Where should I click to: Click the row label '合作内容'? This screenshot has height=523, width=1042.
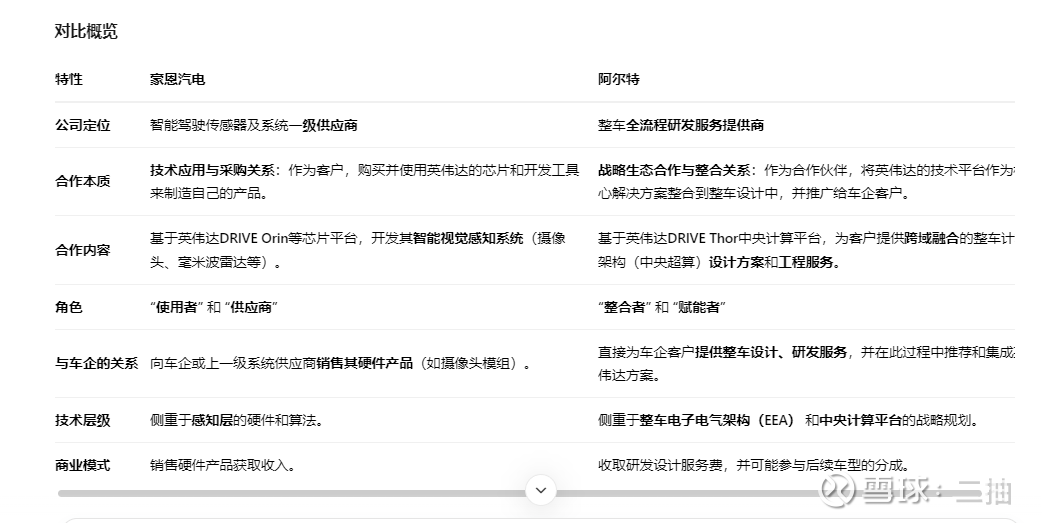tap(83, 250)
